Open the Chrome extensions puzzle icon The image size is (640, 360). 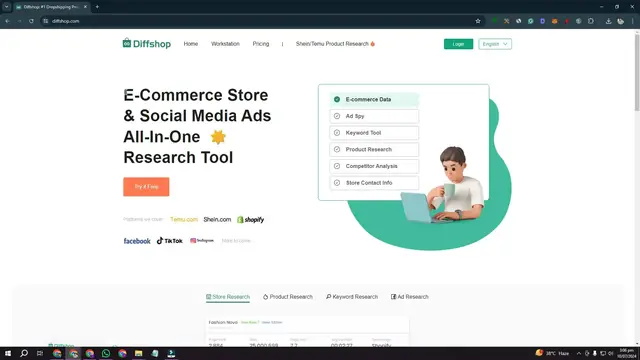pyautogui.click(x=591, y=21)
